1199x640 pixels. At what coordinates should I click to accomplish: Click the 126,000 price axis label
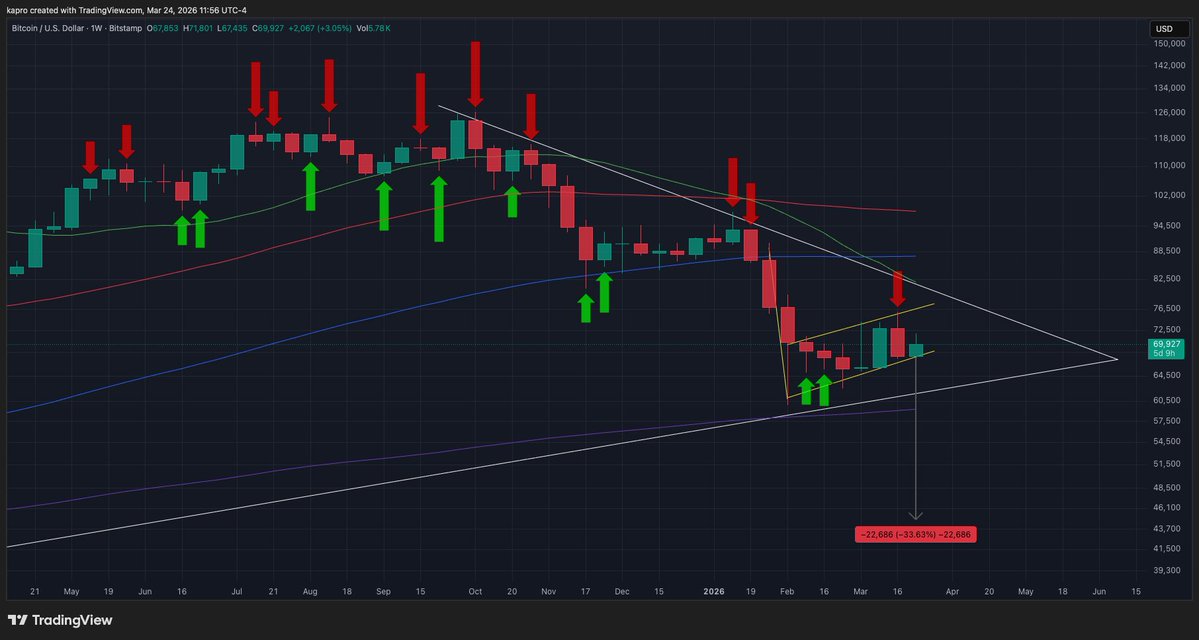(x=1169, y=112)
